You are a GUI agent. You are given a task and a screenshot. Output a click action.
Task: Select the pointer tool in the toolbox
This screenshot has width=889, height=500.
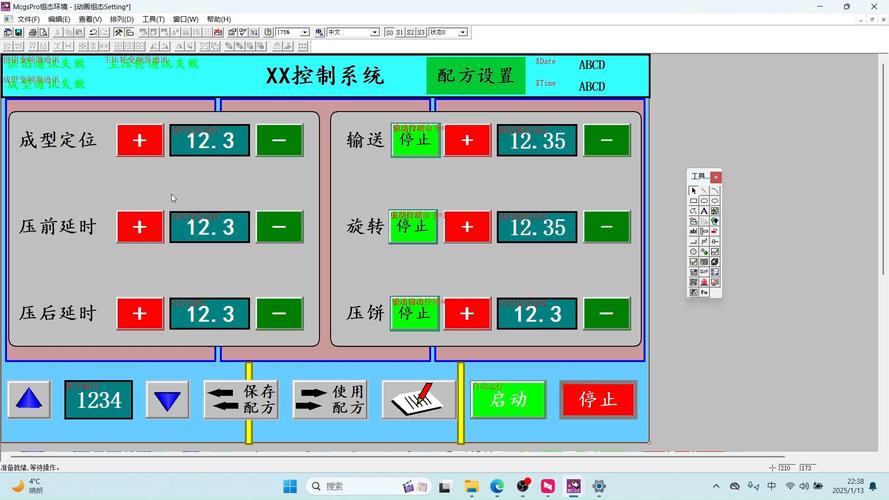693,190
